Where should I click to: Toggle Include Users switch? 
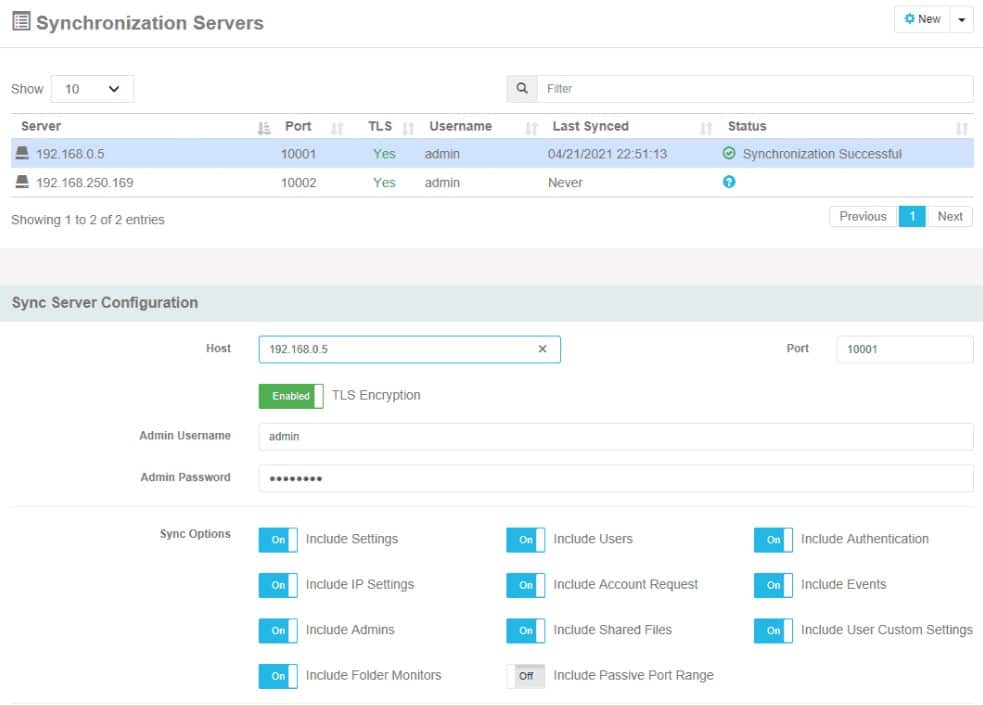(x=525, y=540)
